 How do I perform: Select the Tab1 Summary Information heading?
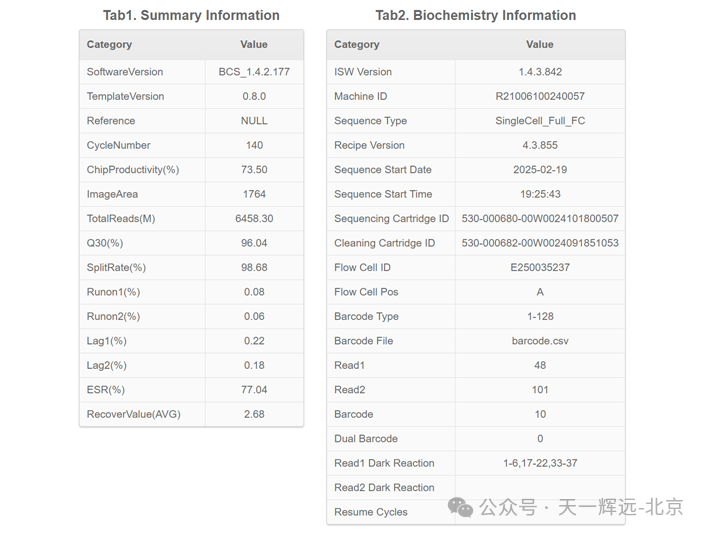(x=191, y=15)
